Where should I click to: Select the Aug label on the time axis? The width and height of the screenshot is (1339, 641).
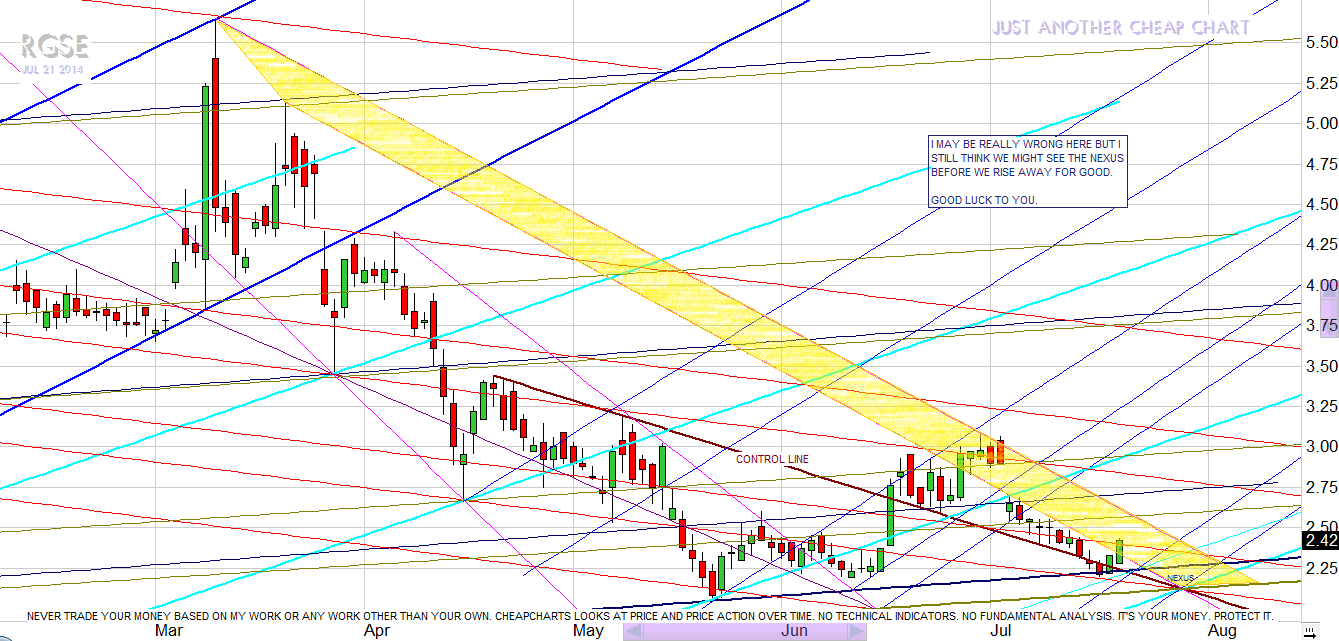(1222, 630)
